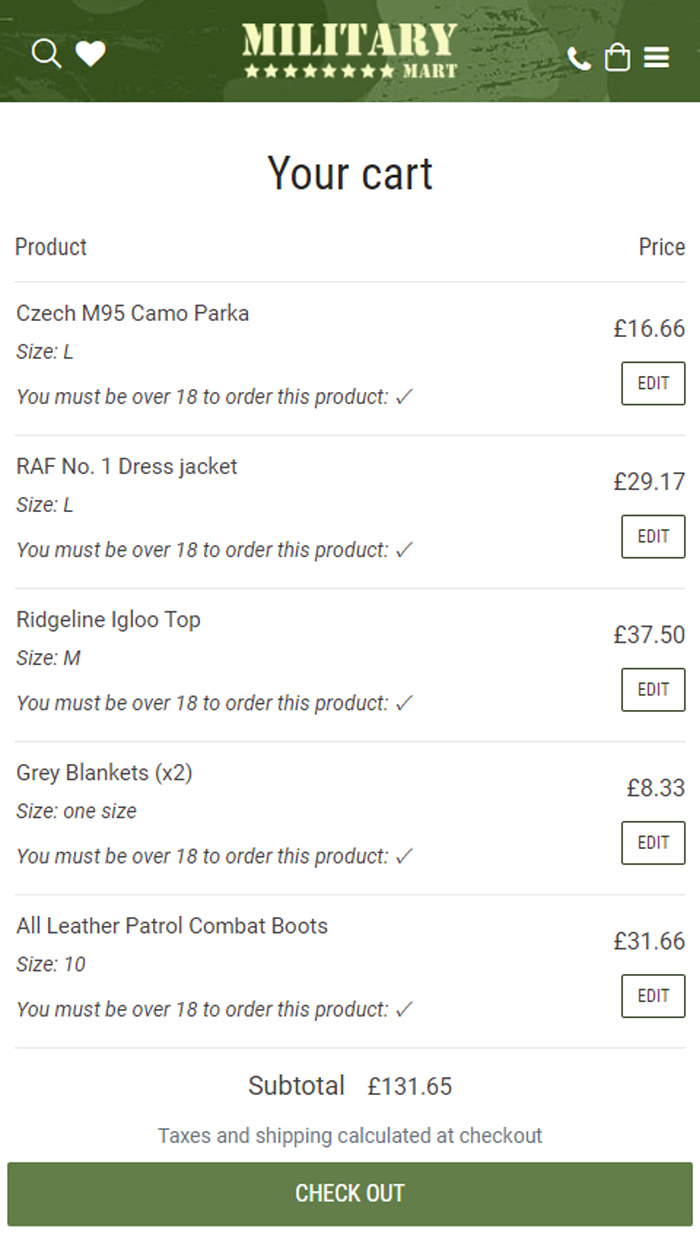Edit the Czech M95 Camo Parka item

click(653, 384)
